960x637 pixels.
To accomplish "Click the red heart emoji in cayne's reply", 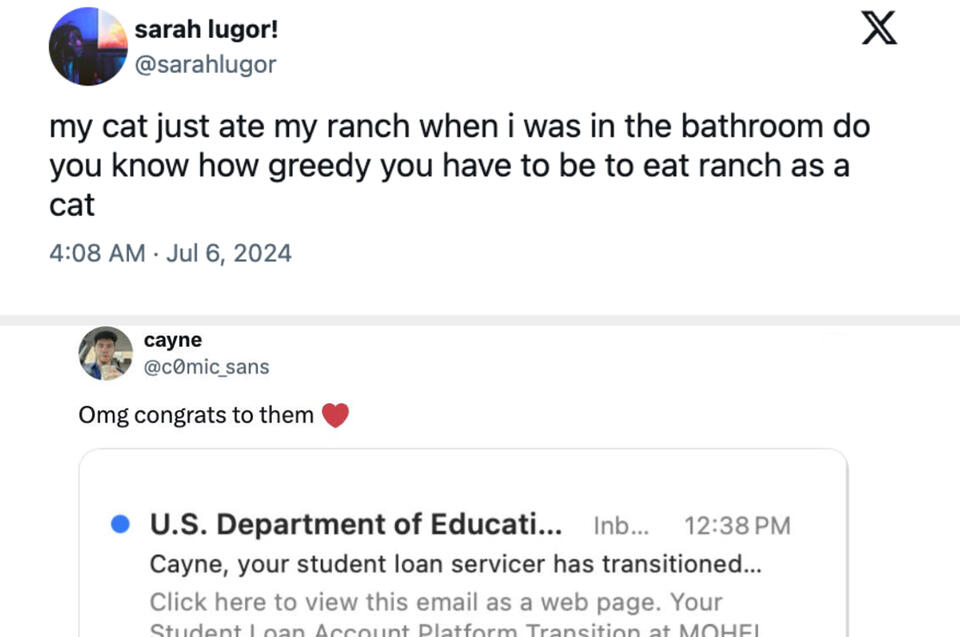I will 335,413.
